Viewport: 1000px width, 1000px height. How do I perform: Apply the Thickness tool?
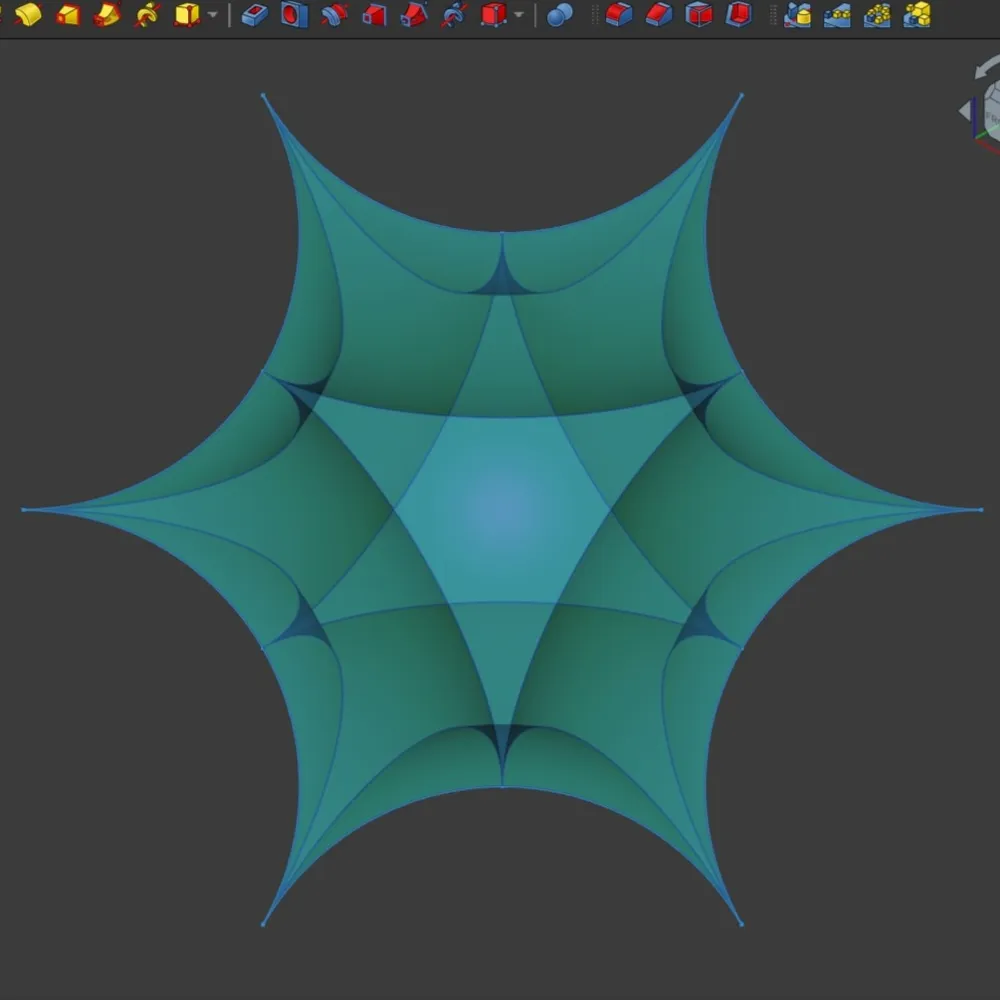(739, 14)
